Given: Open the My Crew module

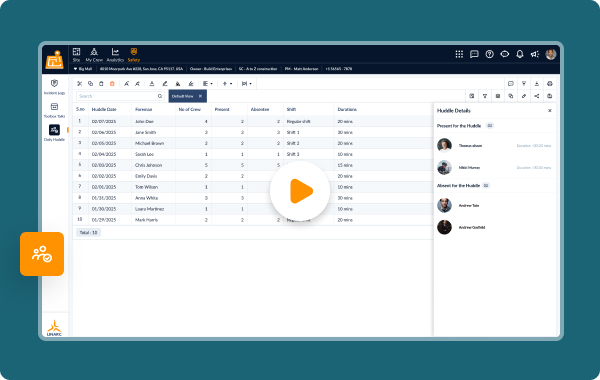Looking at the screenshot, I should pos(94,55).
